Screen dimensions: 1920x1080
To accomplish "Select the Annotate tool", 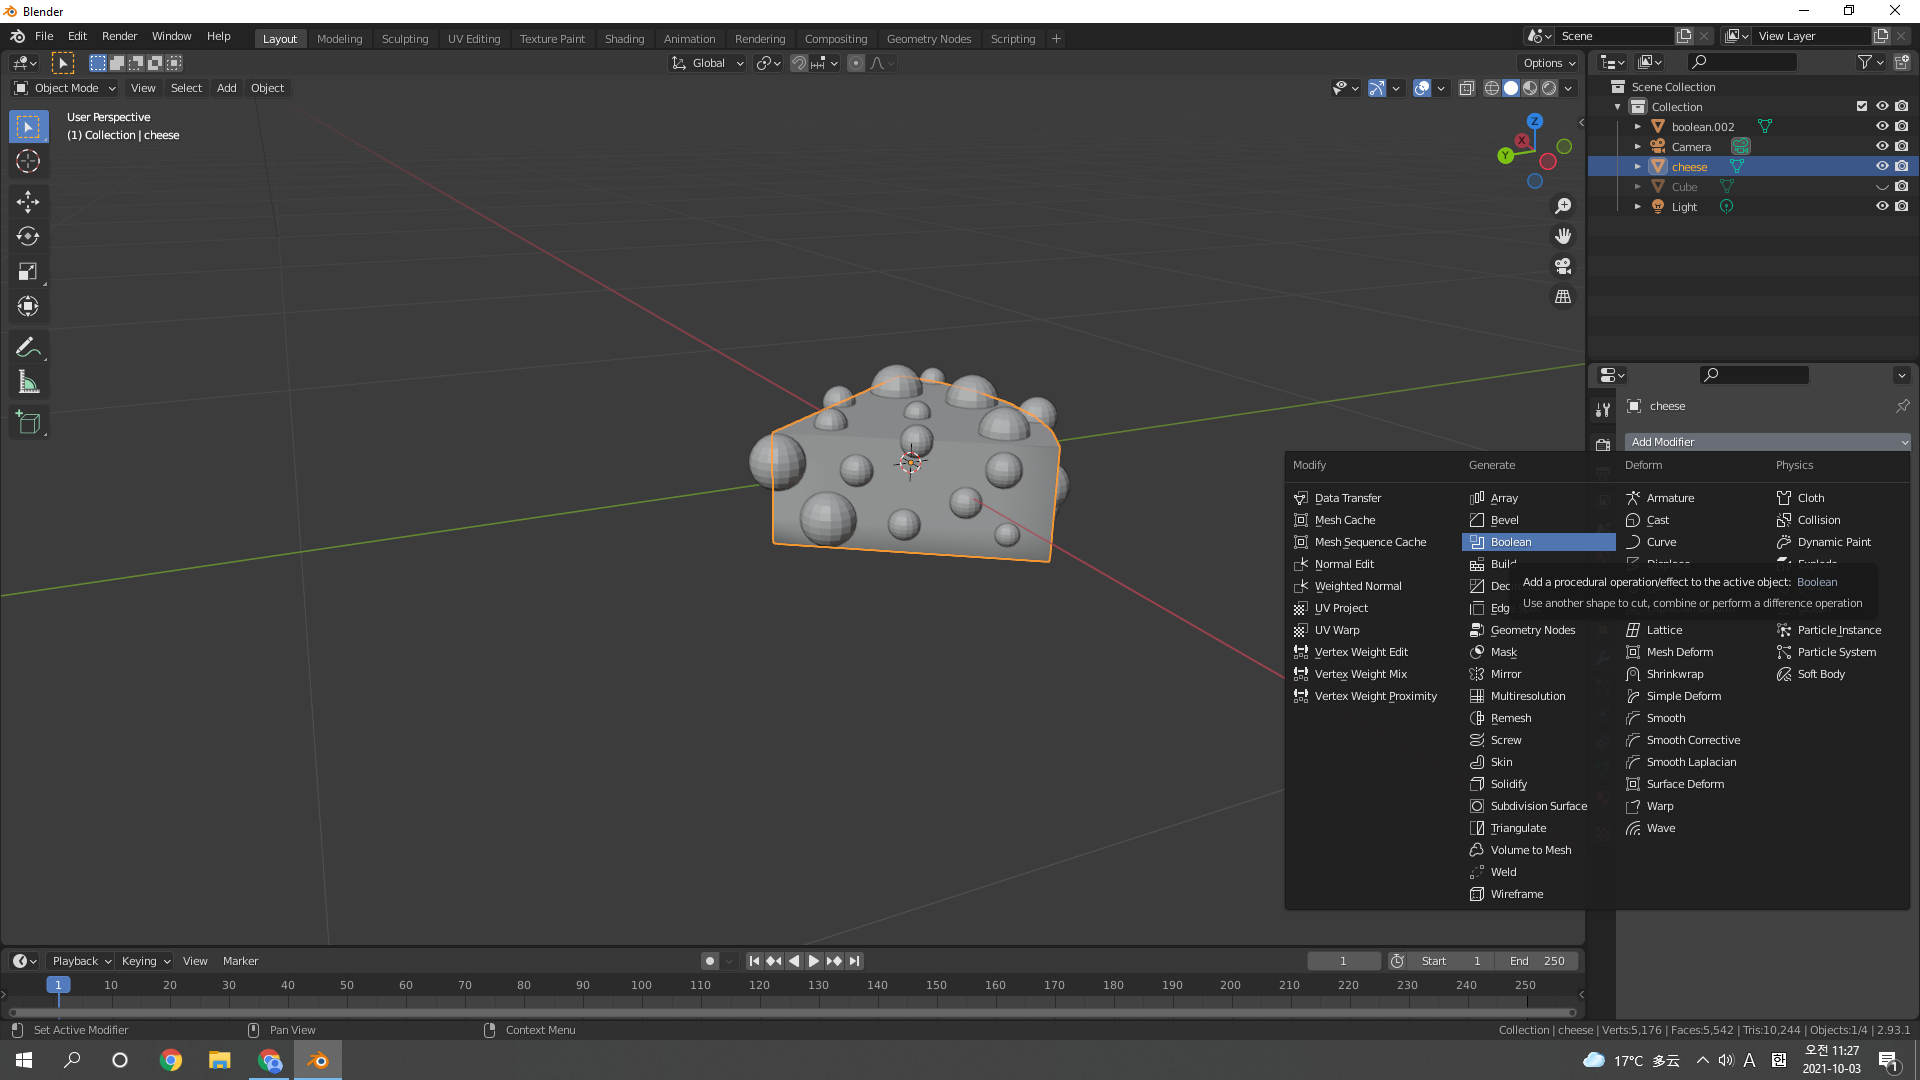I will tap(28, 347).
